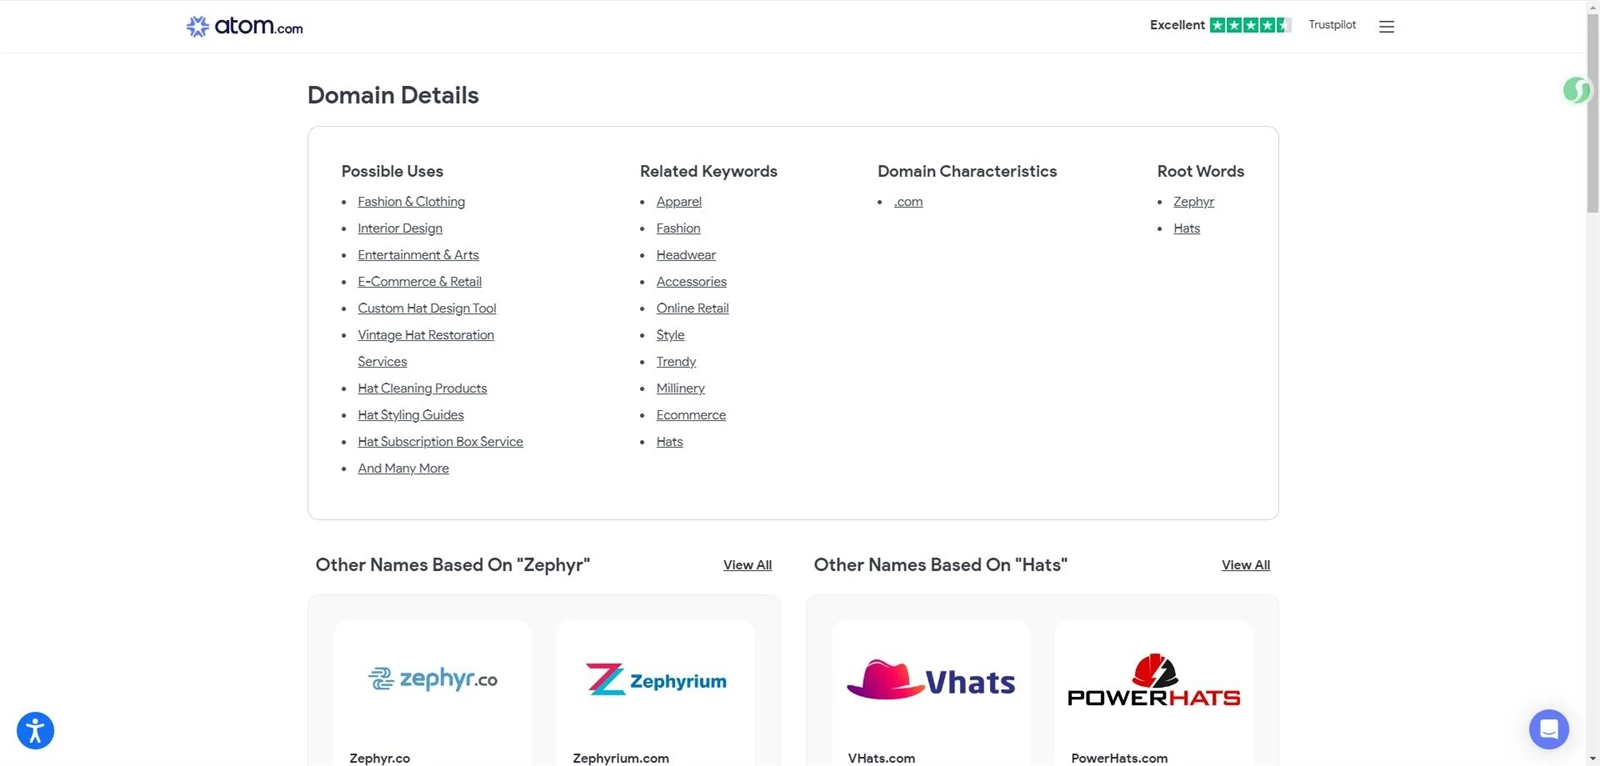Open the chat widget icon

tap(1549, 729)
